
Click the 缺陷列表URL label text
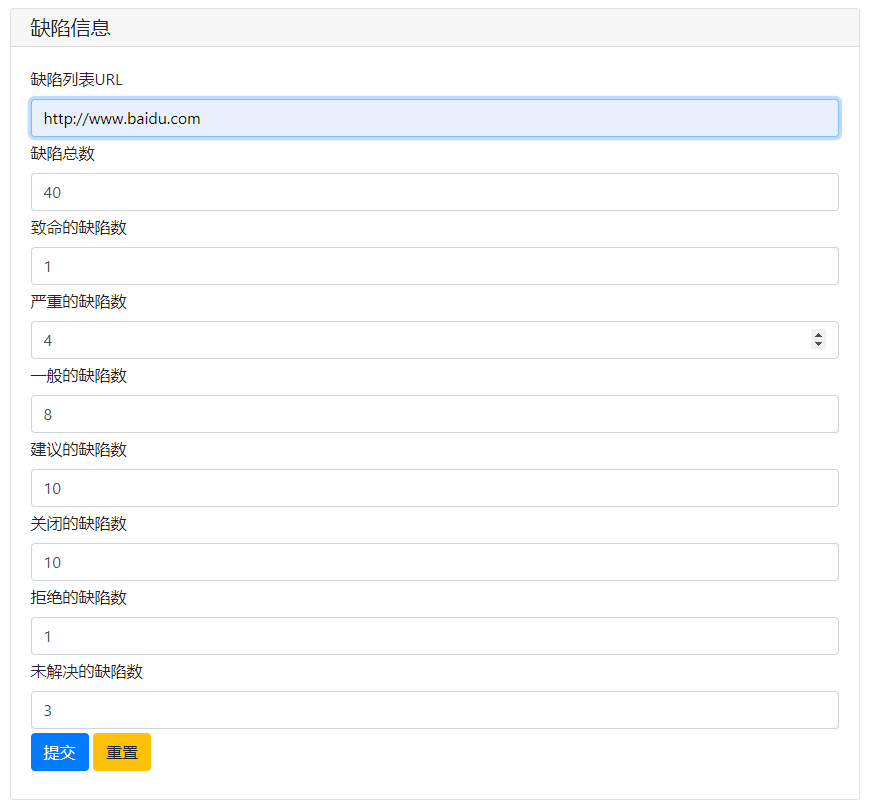76,80
